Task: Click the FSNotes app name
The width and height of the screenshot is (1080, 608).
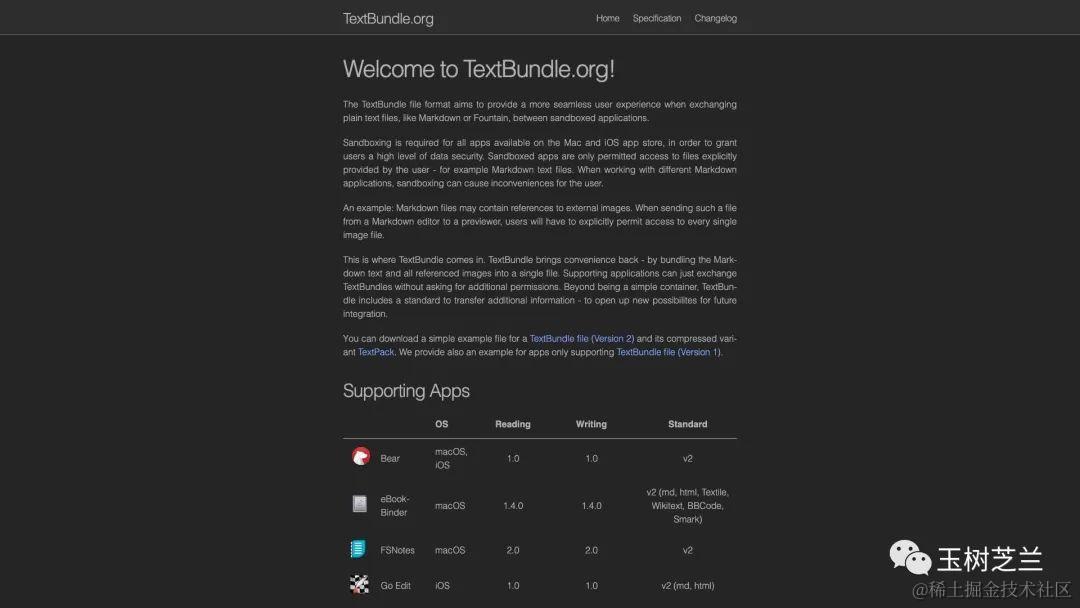Action: 397,550
